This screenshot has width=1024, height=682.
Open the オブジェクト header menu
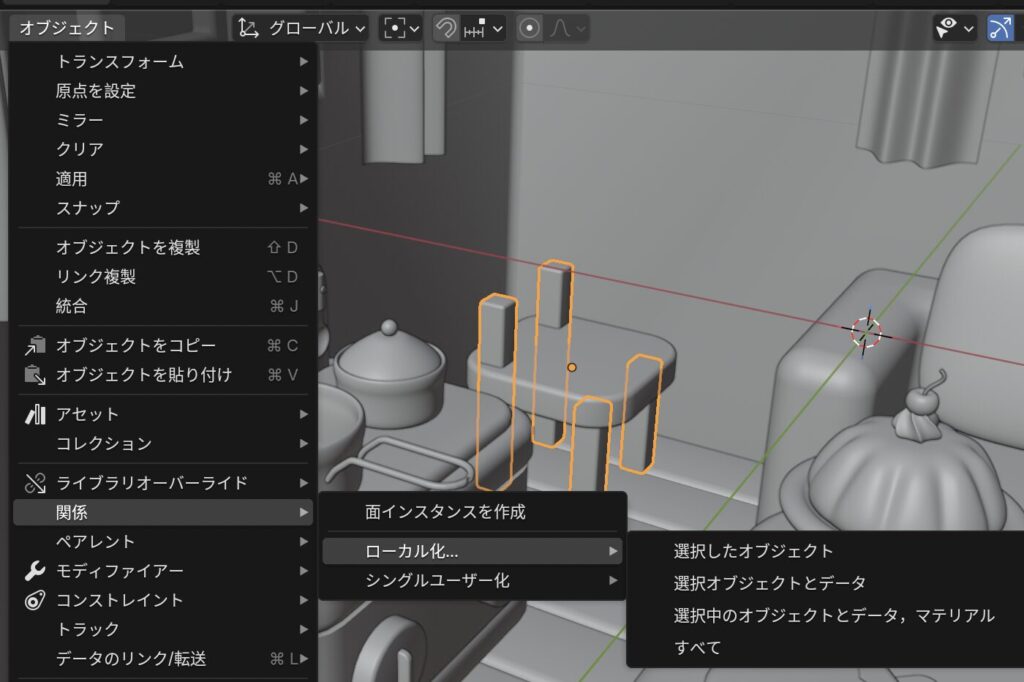67,28
